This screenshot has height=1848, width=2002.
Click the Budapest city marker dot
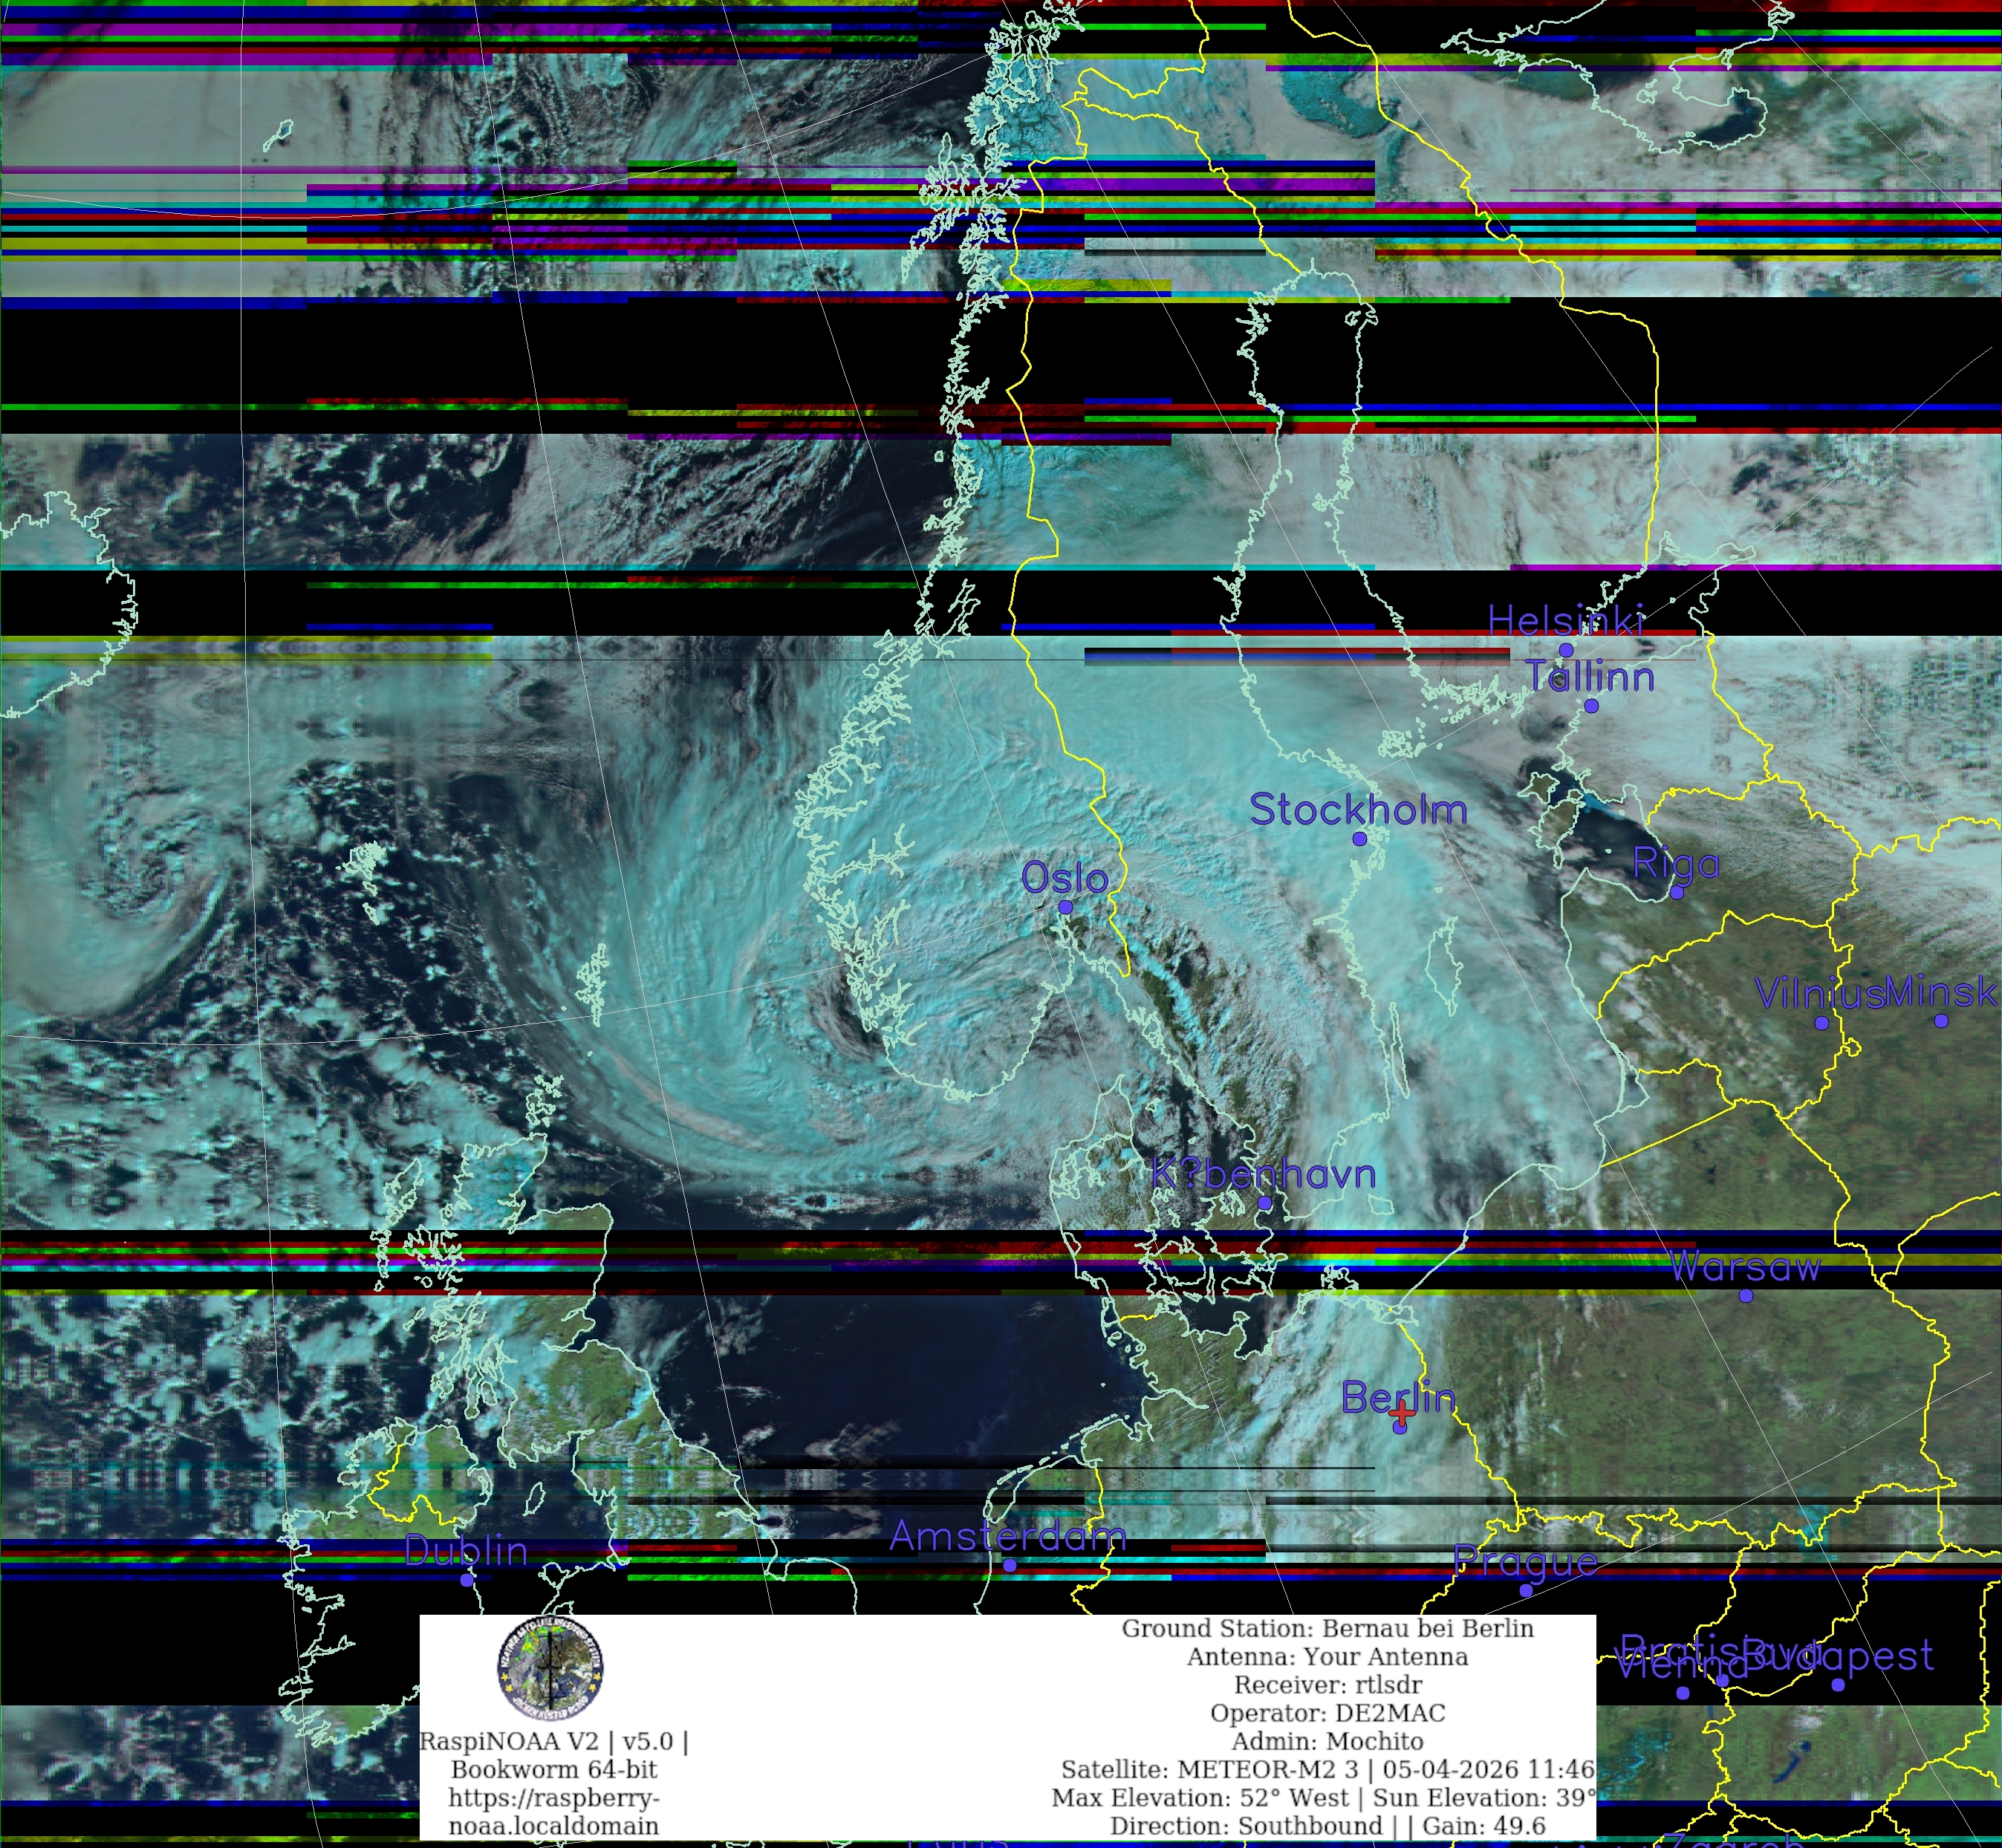point(1837,1685)
